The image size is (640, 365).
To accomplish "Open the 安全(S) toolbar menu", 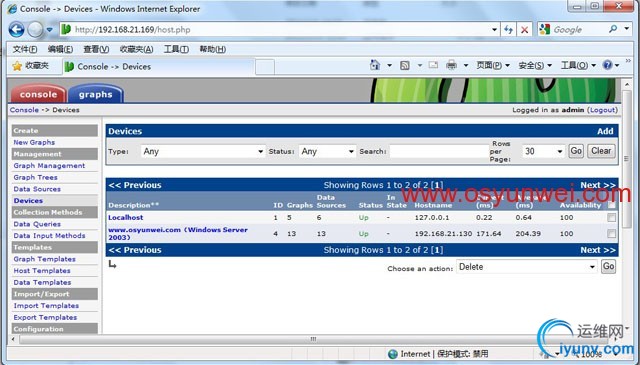I will click(x=535, y=65).
